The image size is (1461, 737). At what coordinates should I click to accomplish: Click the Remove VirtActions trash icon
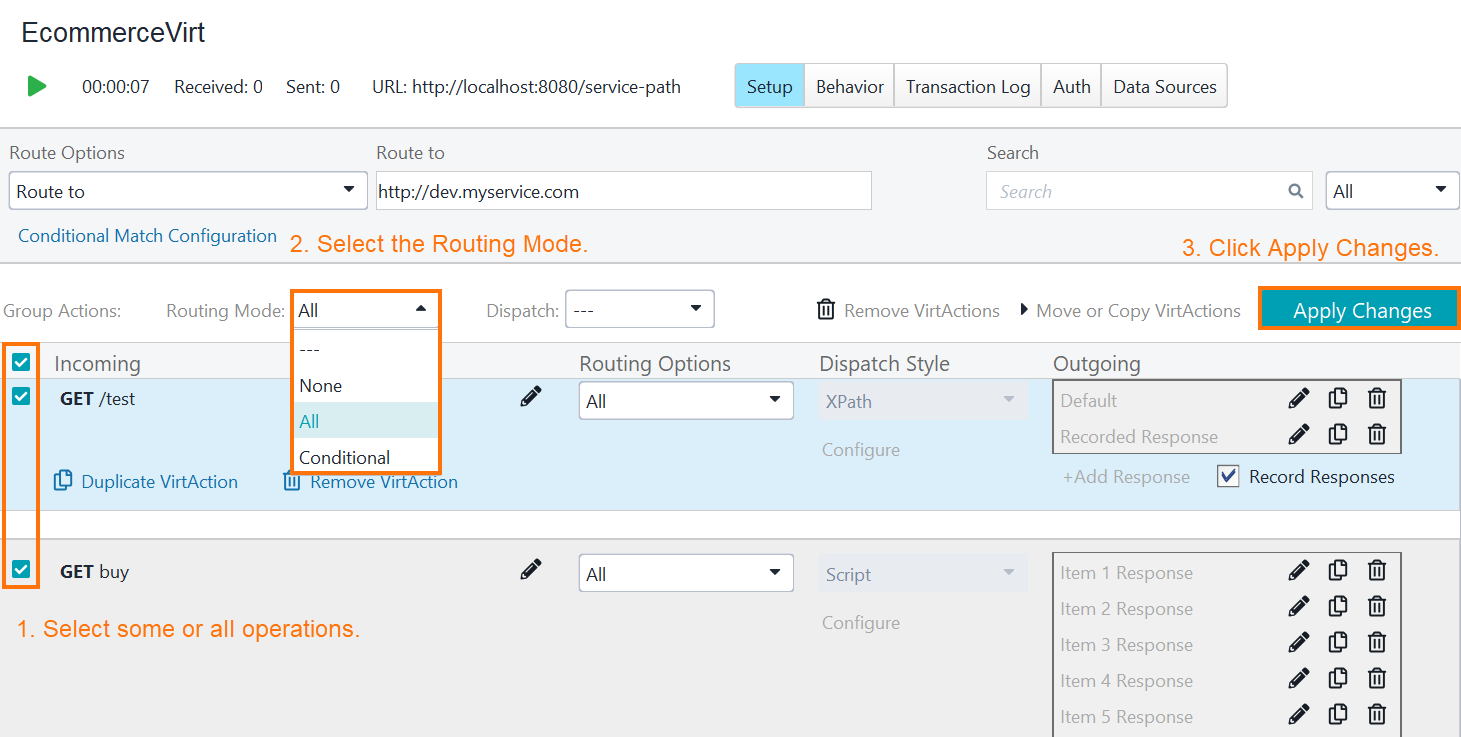tap(826, 309)
